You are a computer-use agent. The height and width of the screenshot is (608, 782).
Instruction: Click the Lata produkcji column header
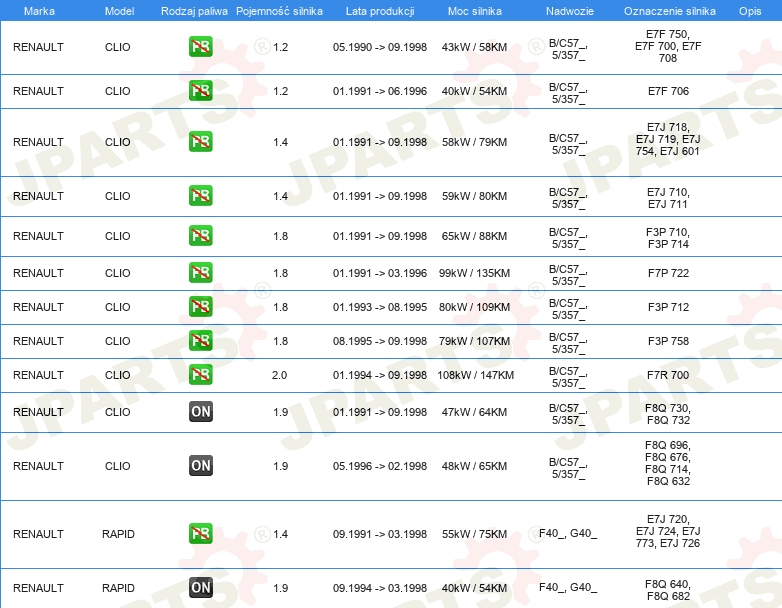pos(380,11)
